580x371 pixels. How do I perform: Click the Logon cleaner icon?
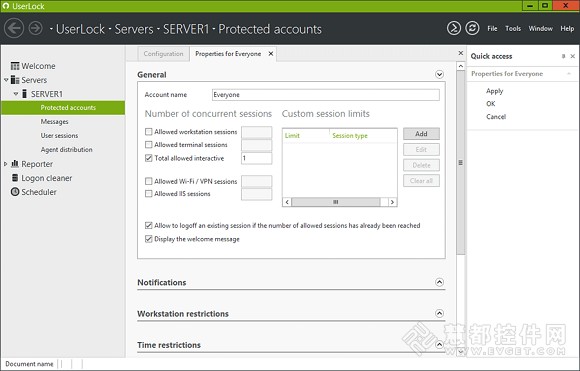coord(15,178)
